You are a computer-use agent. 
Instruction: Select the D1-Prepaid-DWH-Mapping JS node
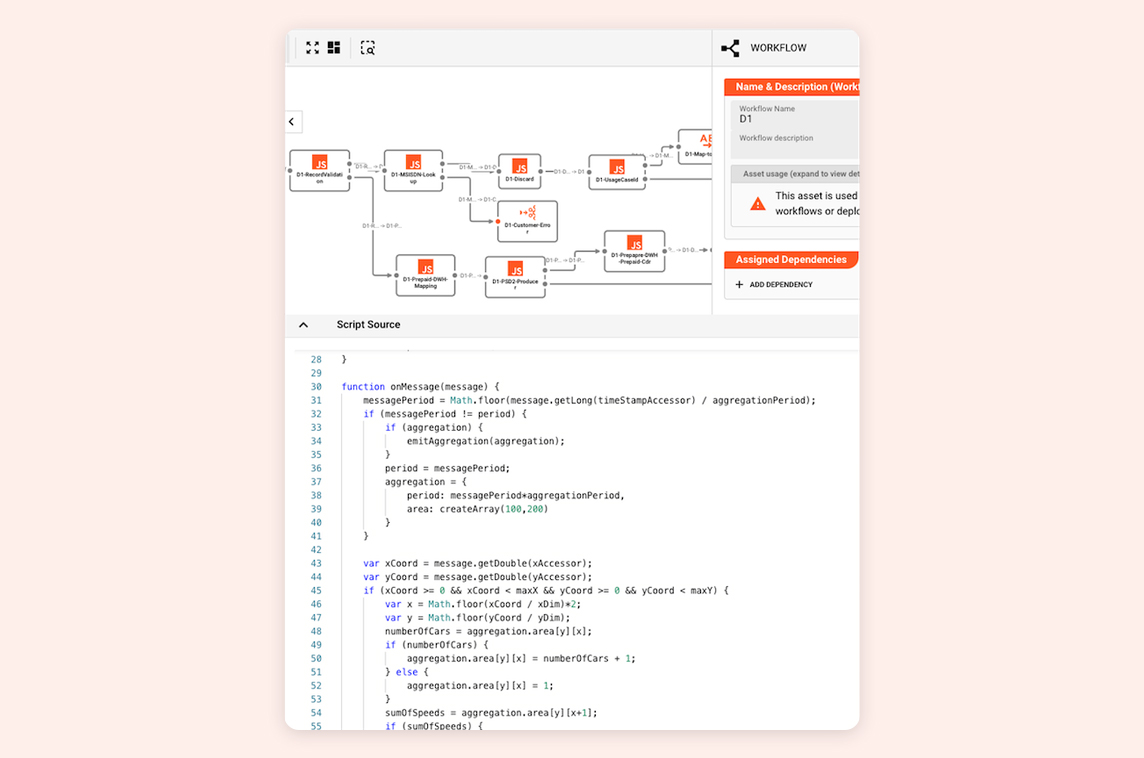(x=425, y=275)
